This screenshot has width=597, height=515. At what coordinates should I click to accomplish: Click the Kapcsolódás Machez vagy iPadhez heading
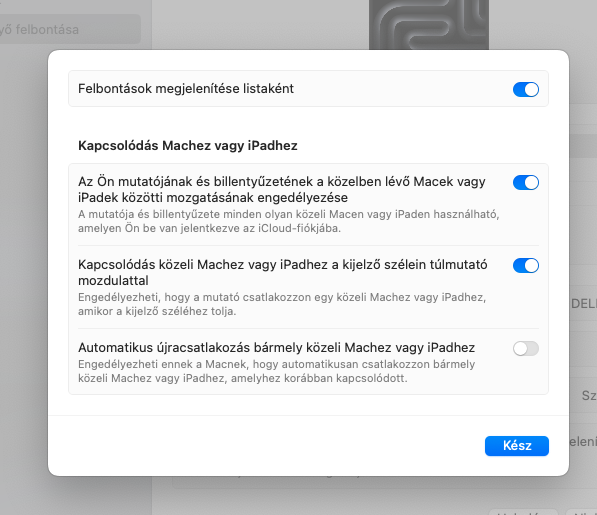[188, 145]
